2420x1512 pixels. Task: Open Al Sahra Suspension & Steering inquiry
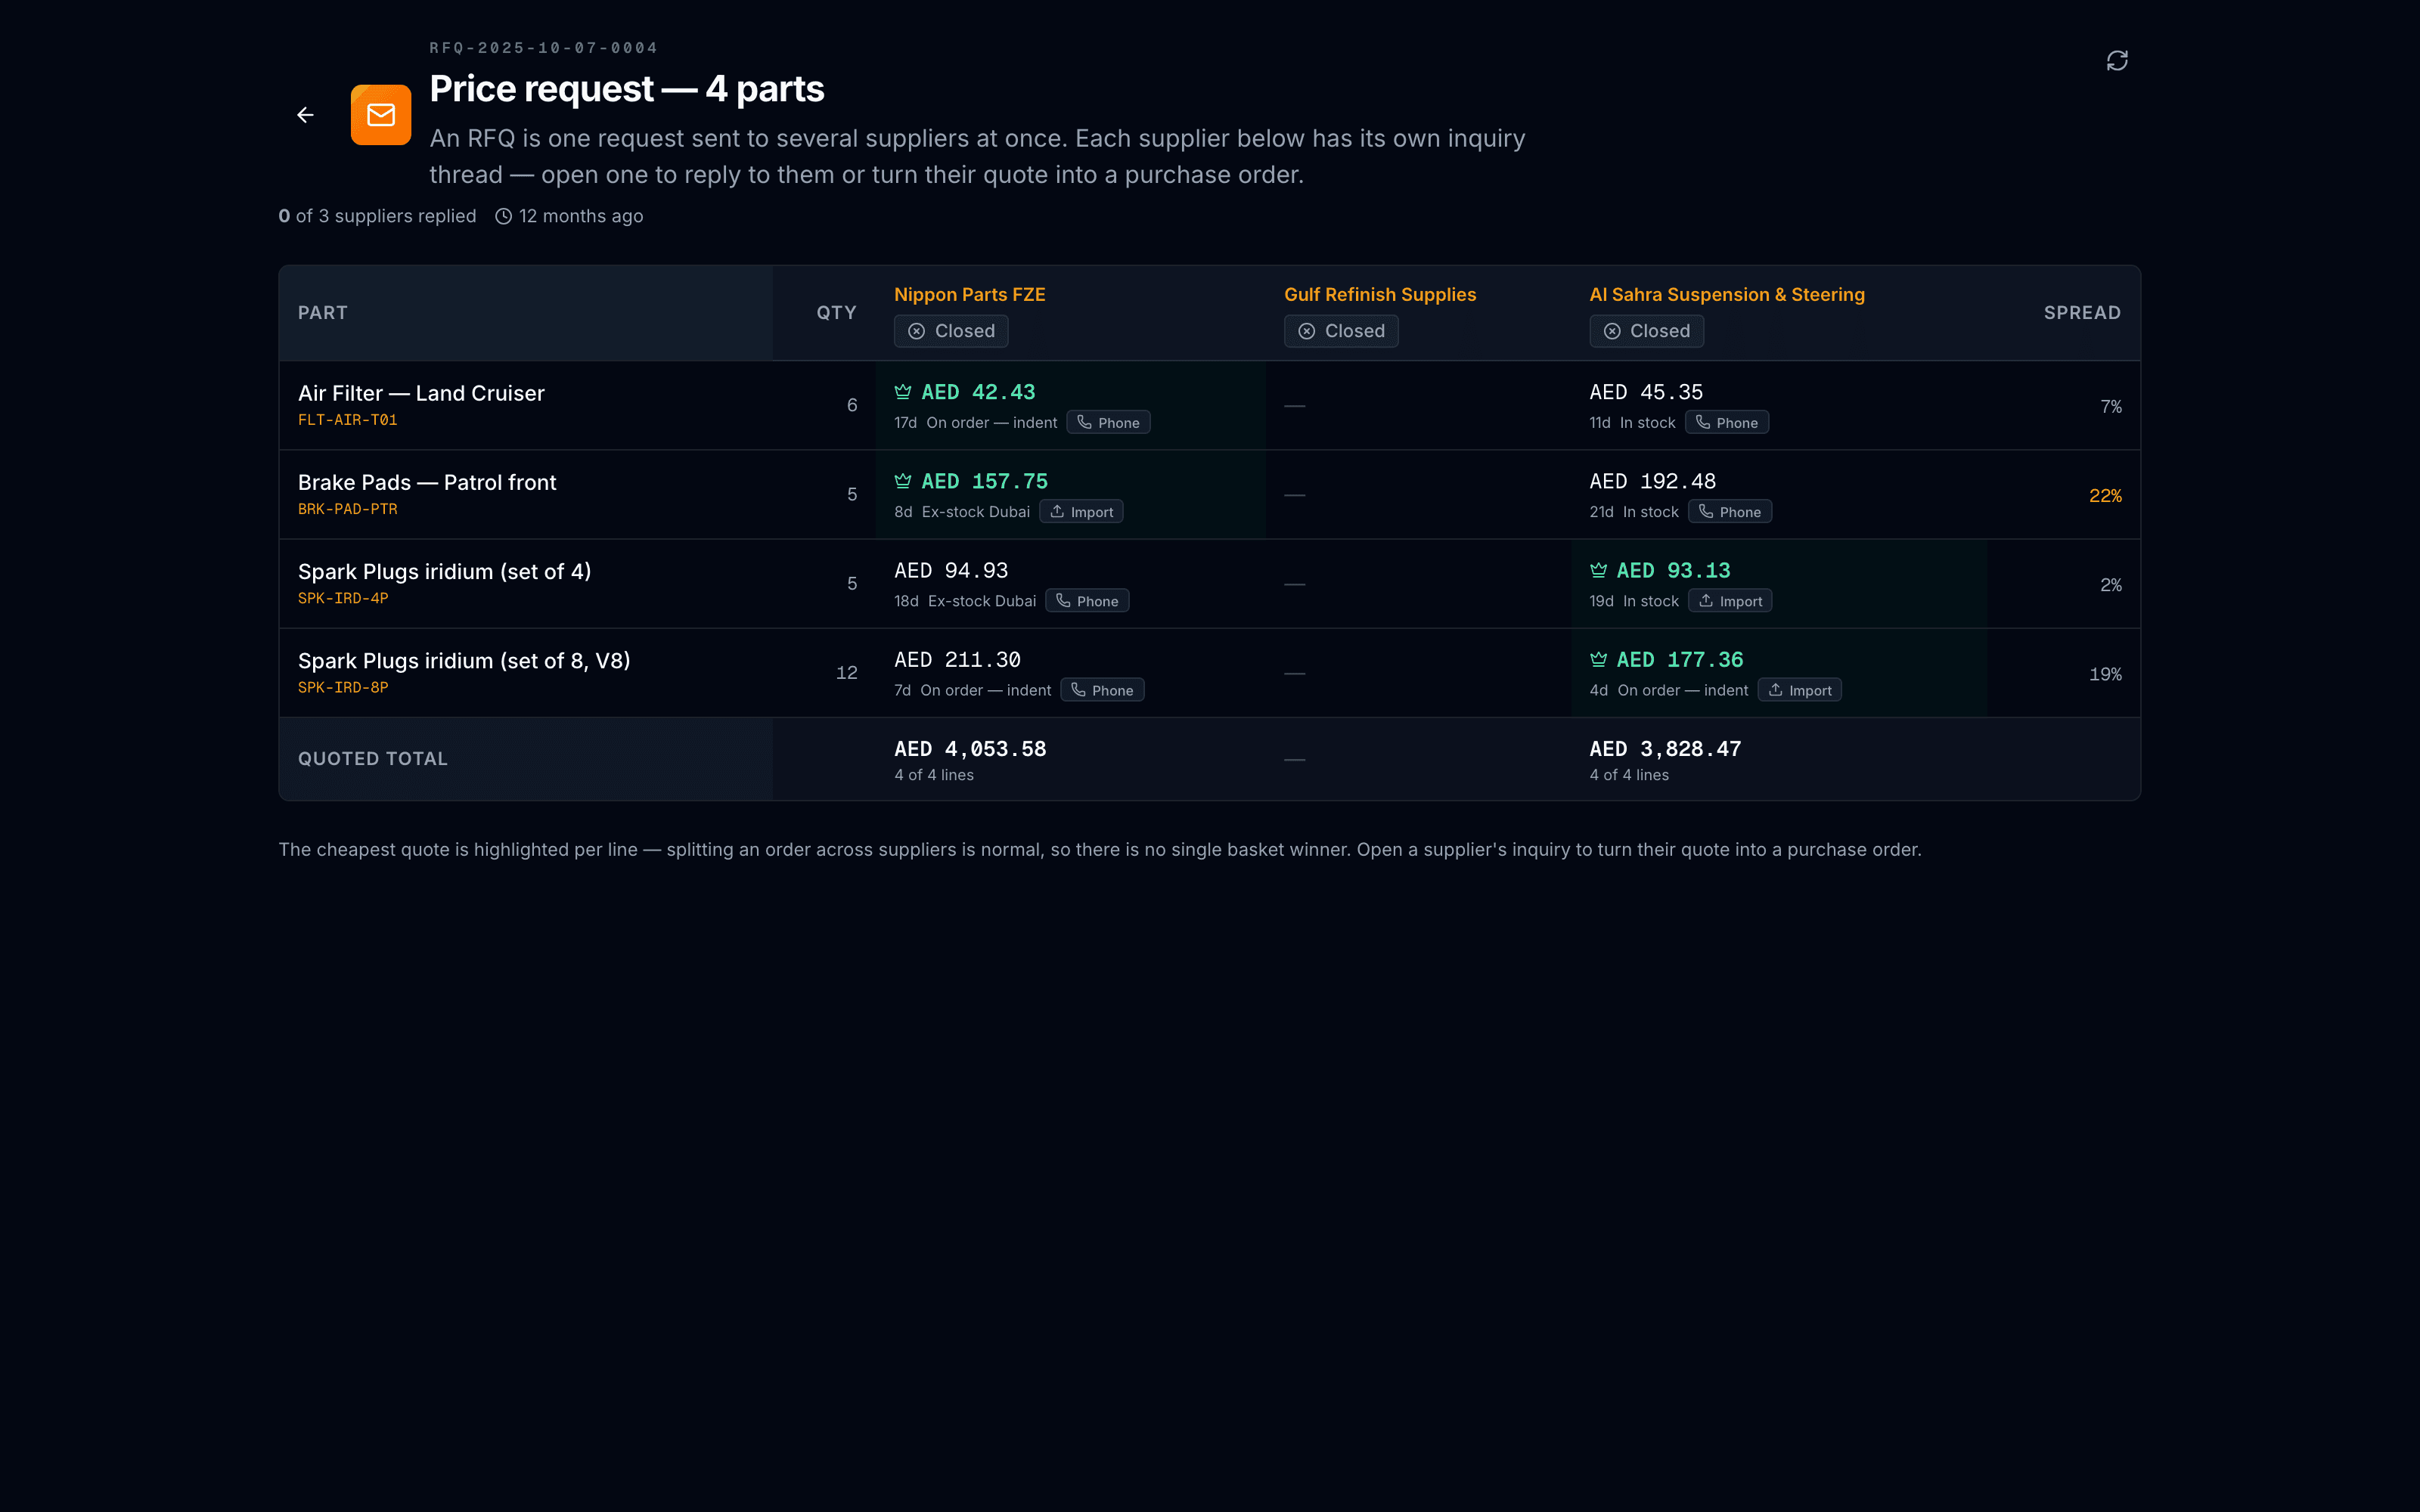(1727, 295)
